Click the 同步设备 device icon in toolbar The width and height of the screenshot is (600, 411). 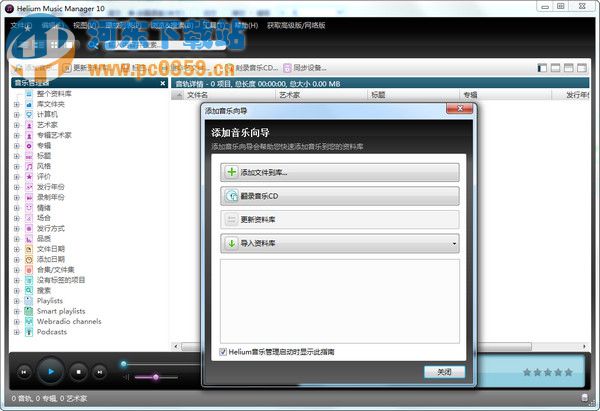287,68
